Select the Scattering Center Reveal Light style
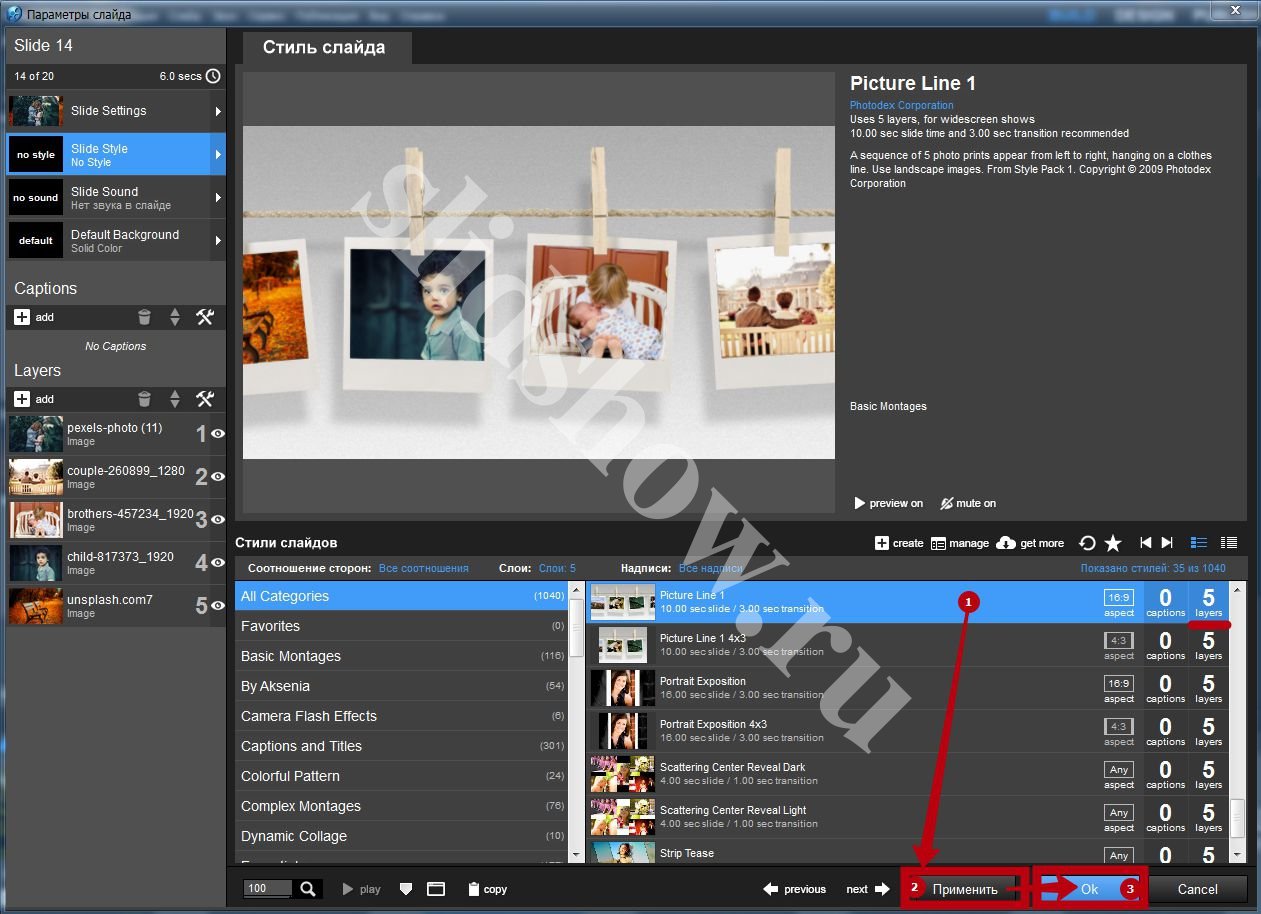The image size is (1261, 914). click(908, 817)
